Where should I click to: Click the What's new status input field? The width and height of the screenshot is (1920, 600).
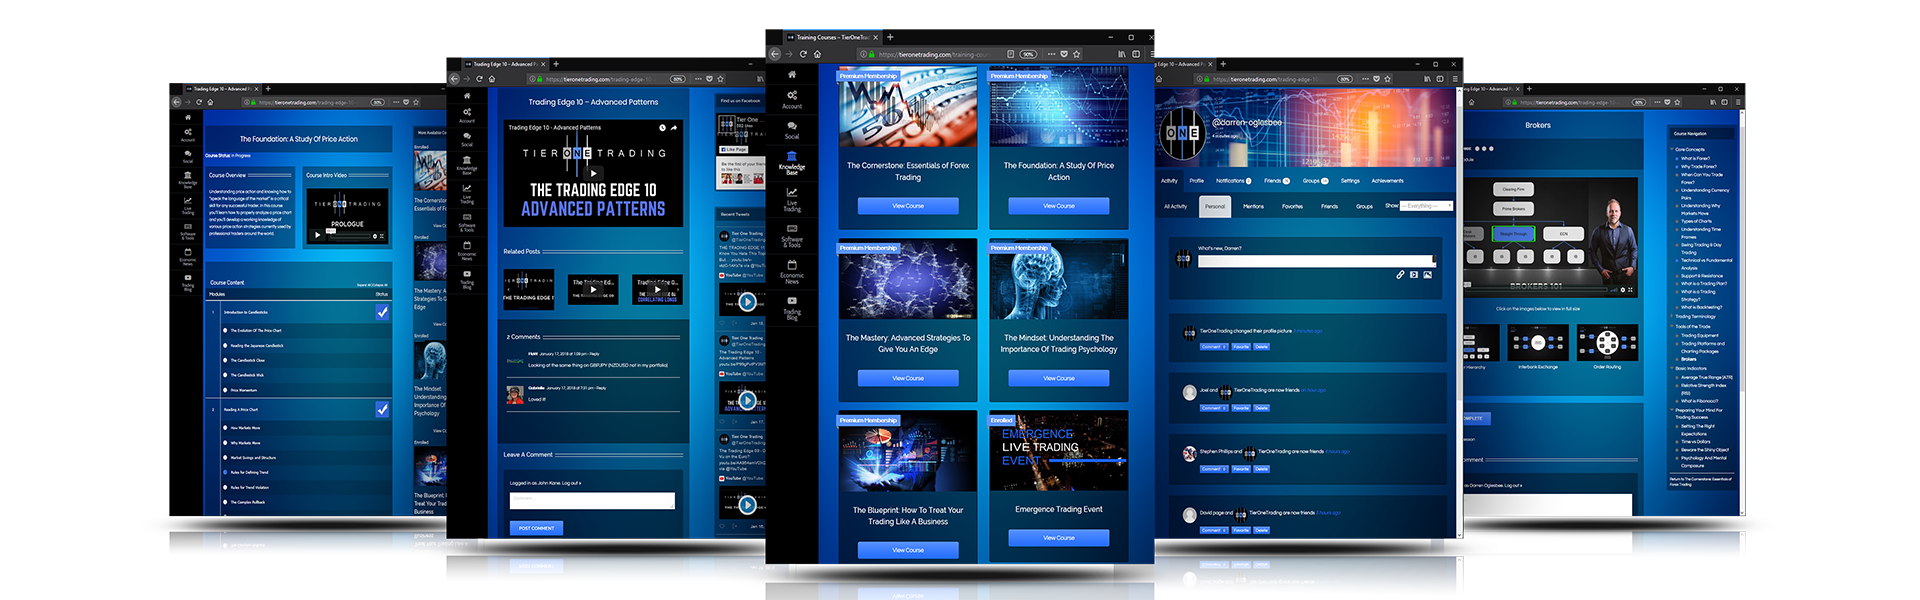point(1315,261)
